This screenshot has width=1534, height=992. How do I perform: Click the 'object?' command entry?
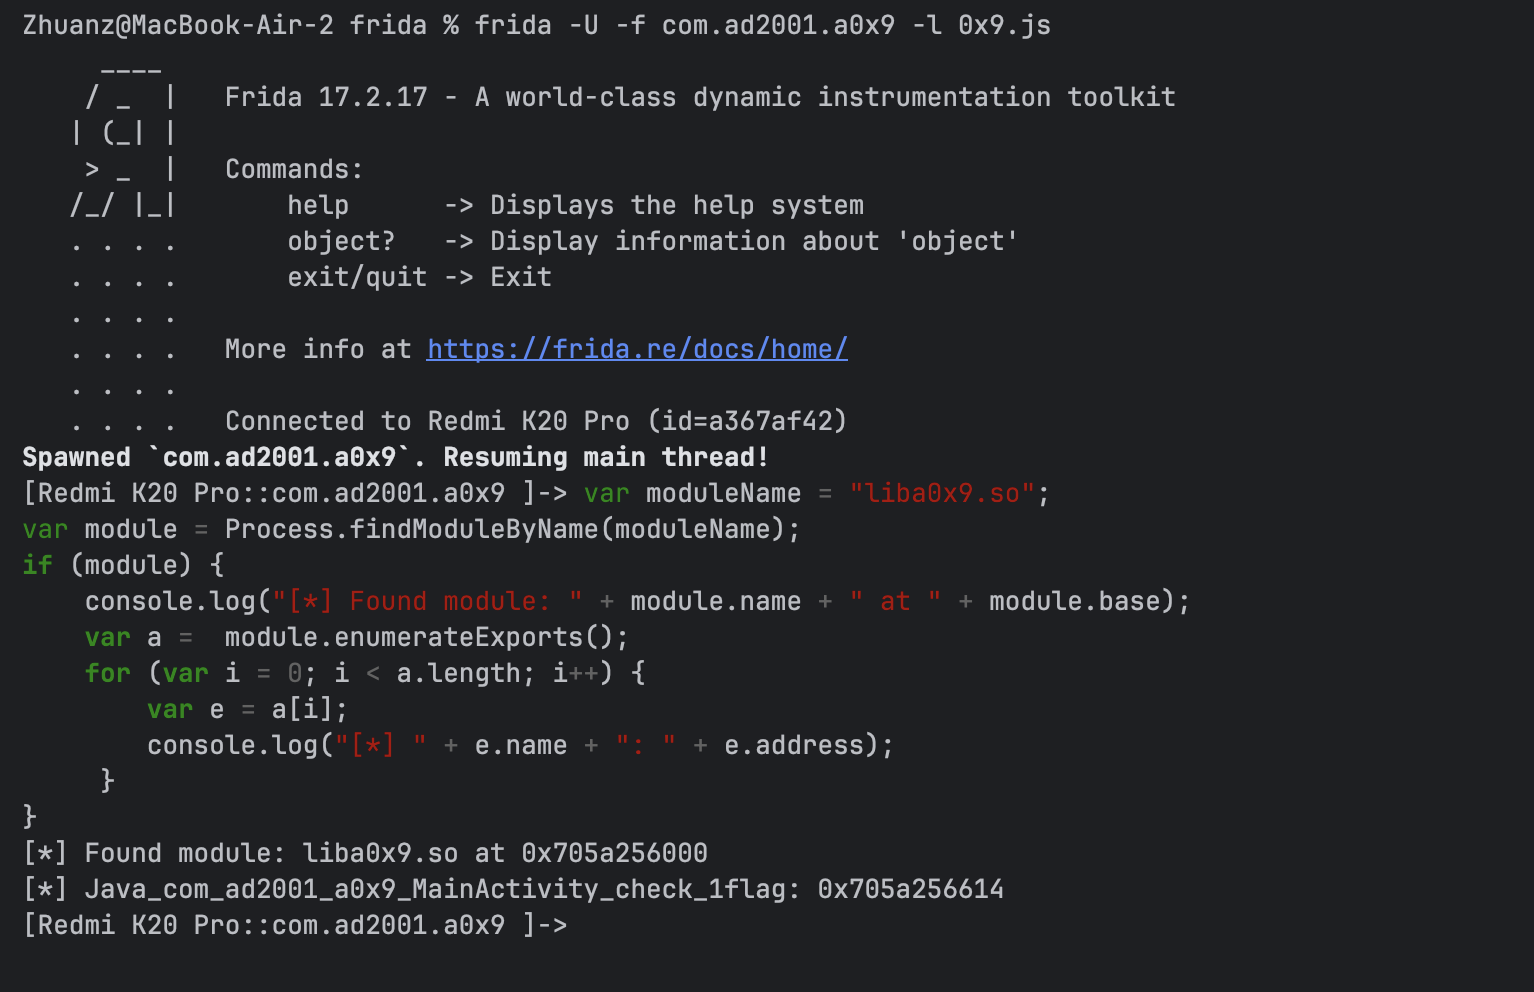341,241
